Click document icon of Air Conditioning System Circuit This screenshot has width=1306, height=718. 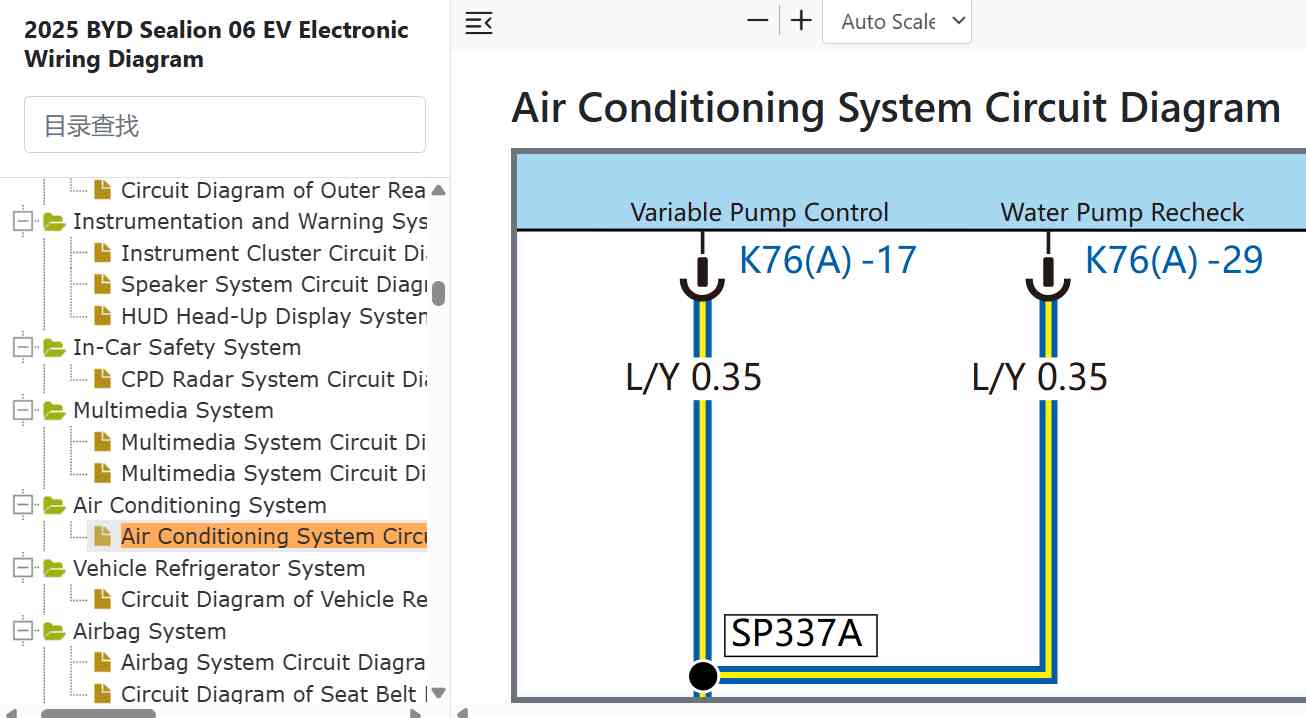click(102, 536)
